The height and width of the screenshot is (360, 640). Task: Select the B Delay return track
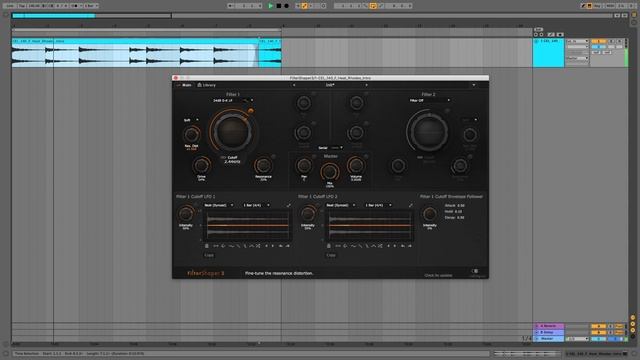[549, 332]
